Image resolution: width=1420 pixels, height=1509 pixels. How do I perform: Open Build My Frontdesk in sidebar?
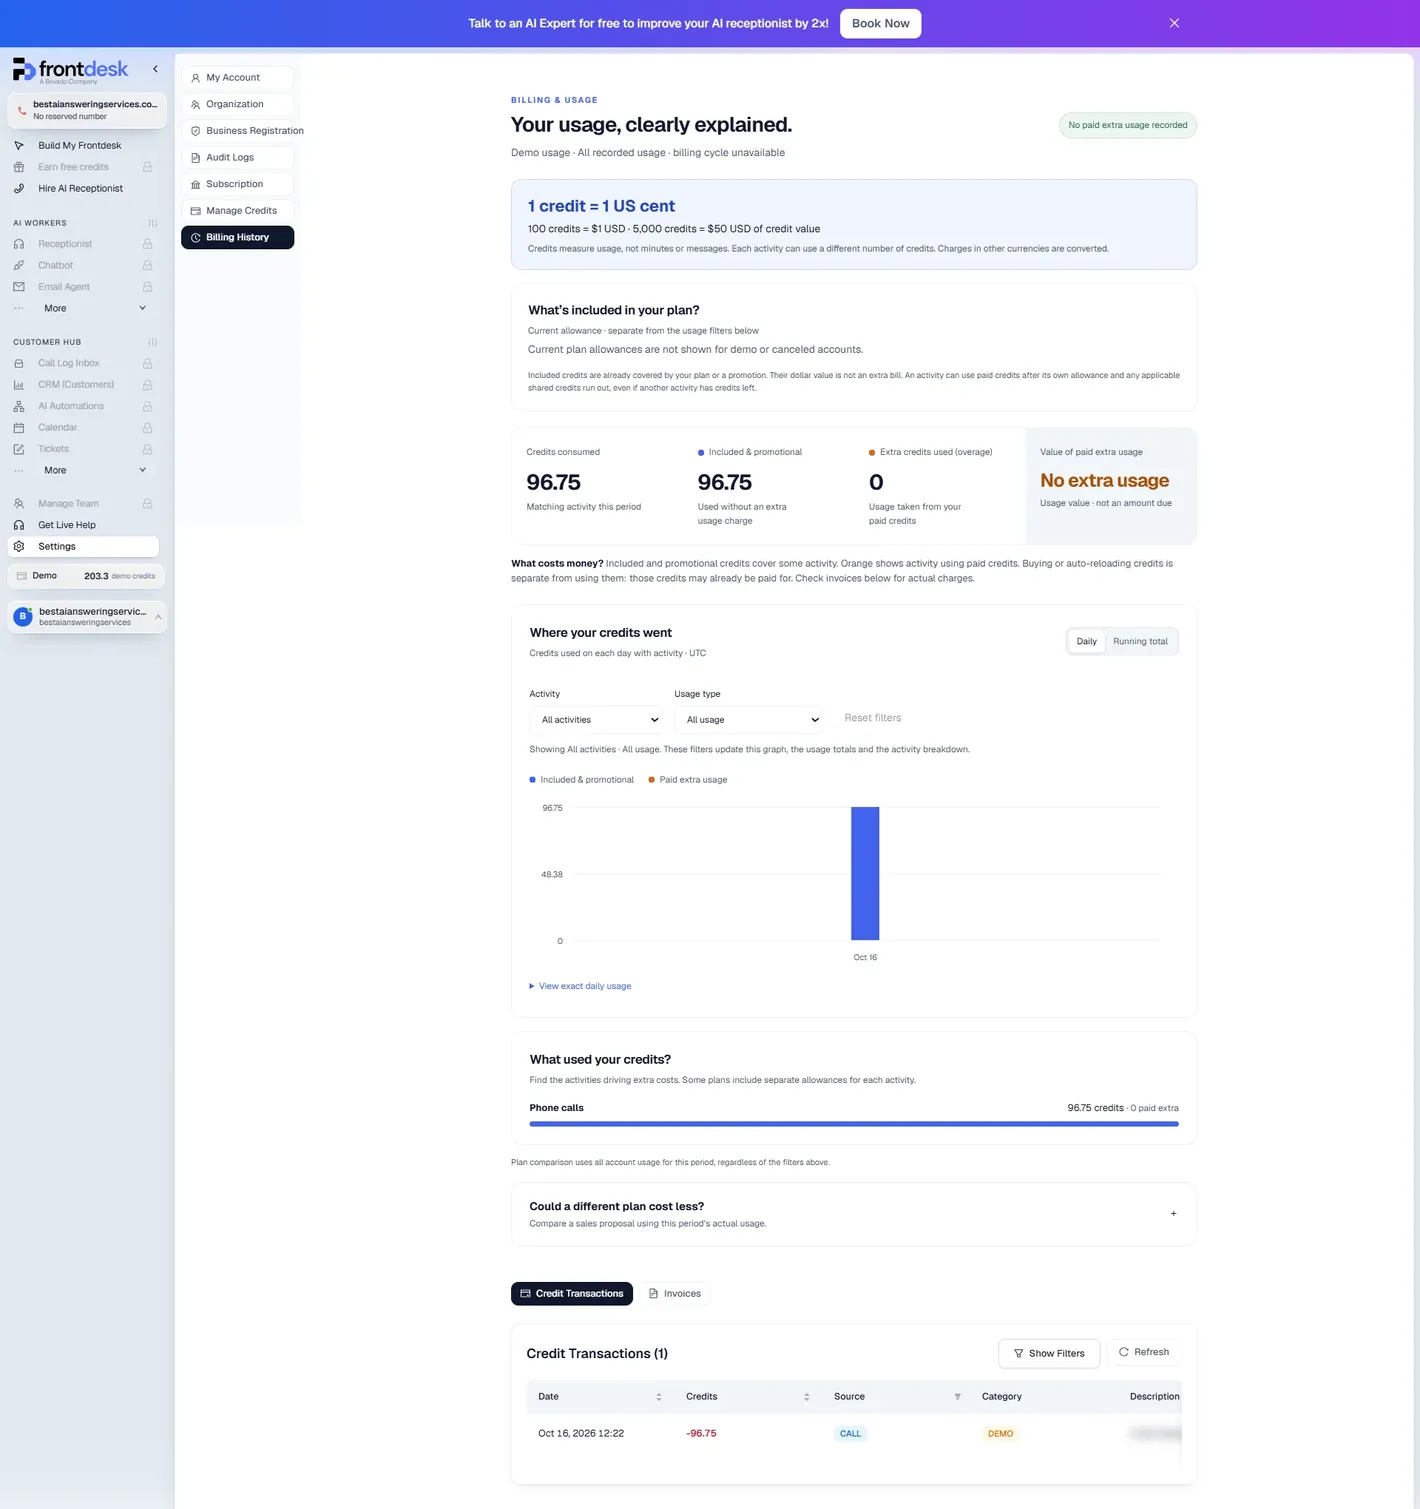click(x=79, y=146)
